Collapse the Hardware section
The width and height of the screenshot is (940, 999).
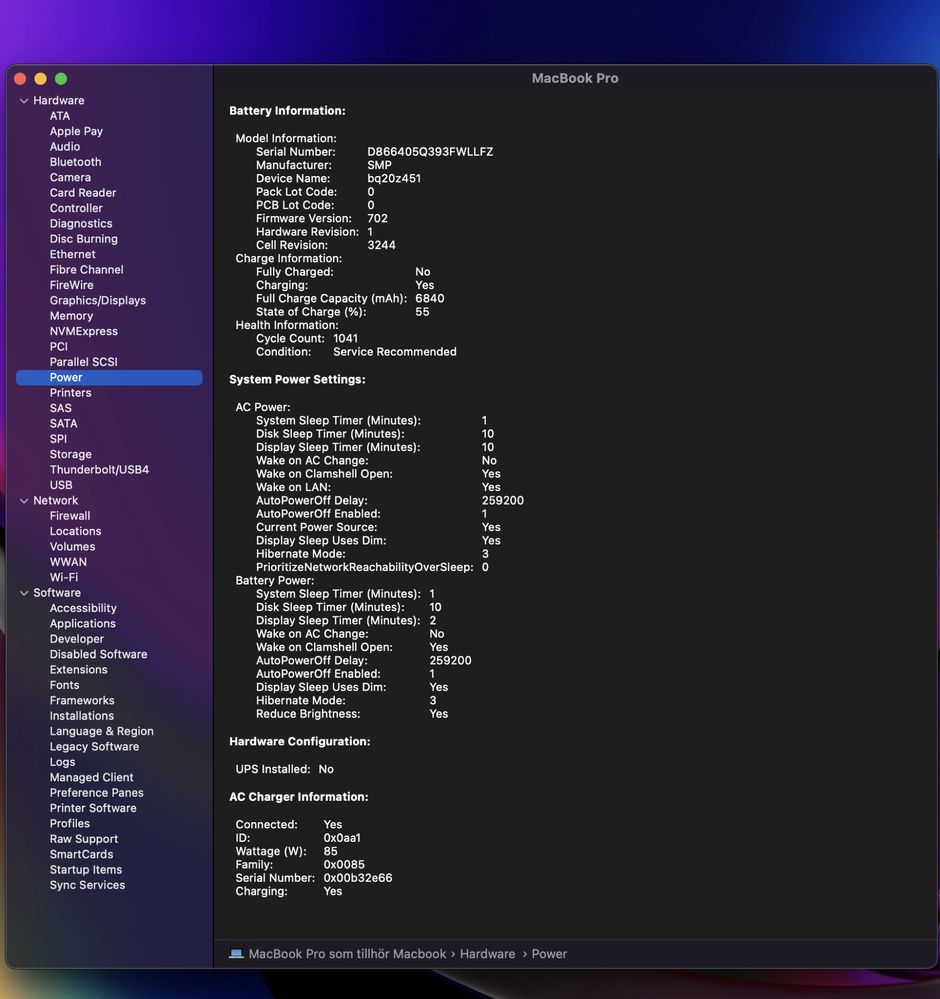24,101
